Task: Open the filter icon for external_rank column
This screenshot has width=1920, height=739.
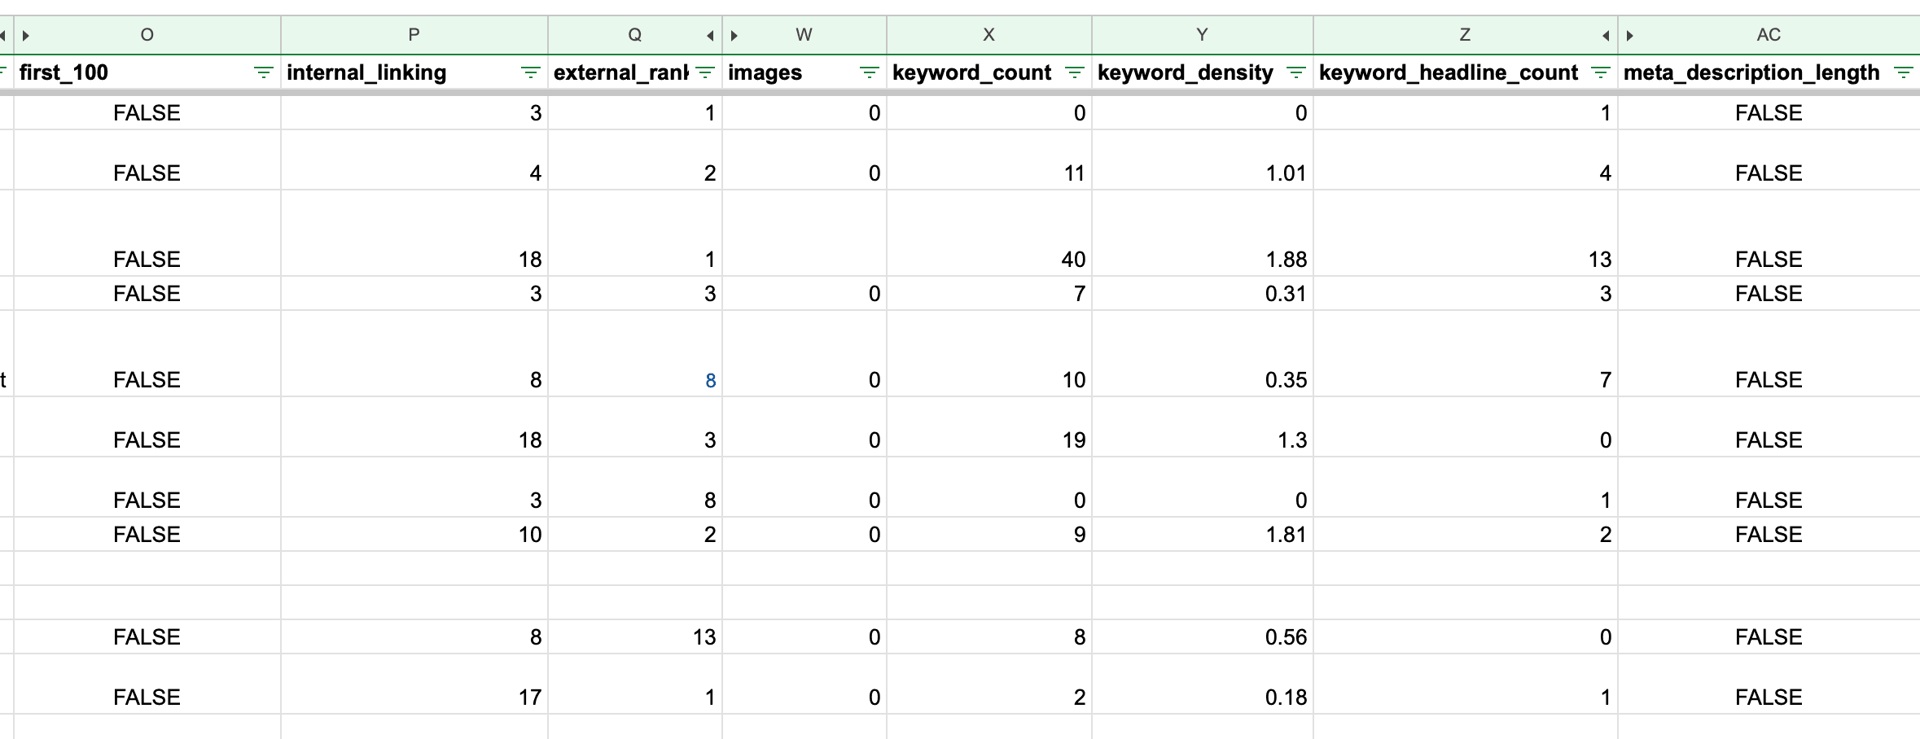Action: pyautogui.click(x=705, y=72)
